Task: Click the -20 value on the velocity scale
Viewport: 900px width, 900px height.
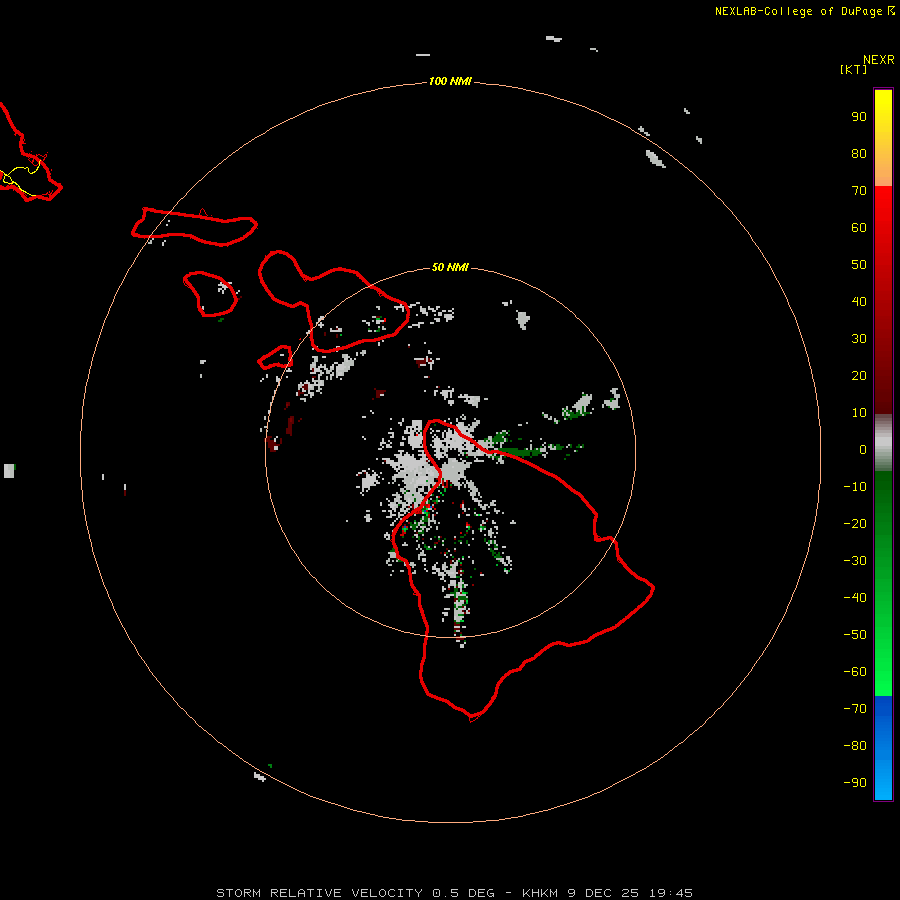Action: (855, 524)
